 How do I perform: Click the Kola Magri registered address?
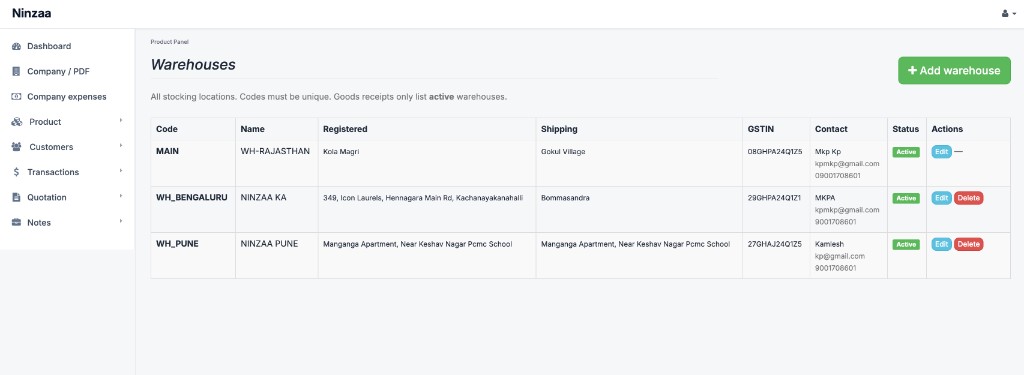point(341,152)
